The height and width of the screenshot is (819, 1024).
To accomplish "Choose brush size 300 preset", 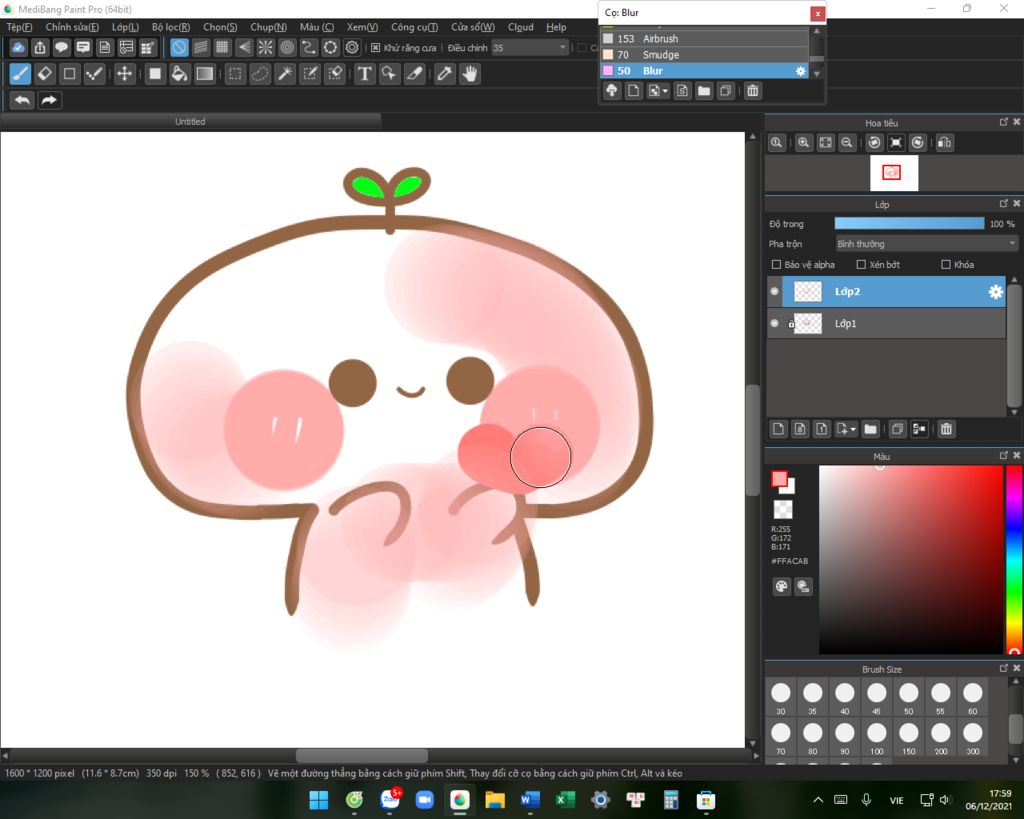I will point(972,738).
